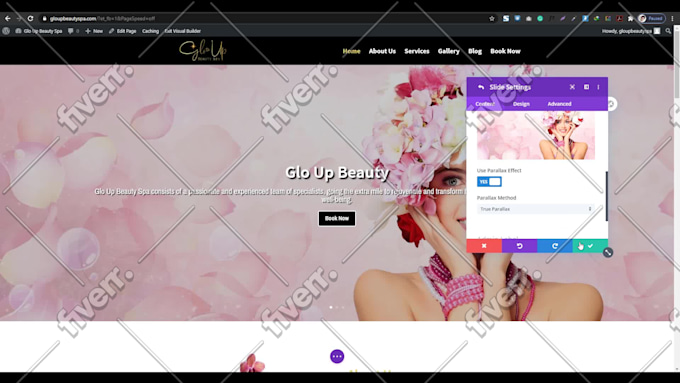Switch to the Design tab
This screenshot has width=680, height=383.
tap(521, 104)
